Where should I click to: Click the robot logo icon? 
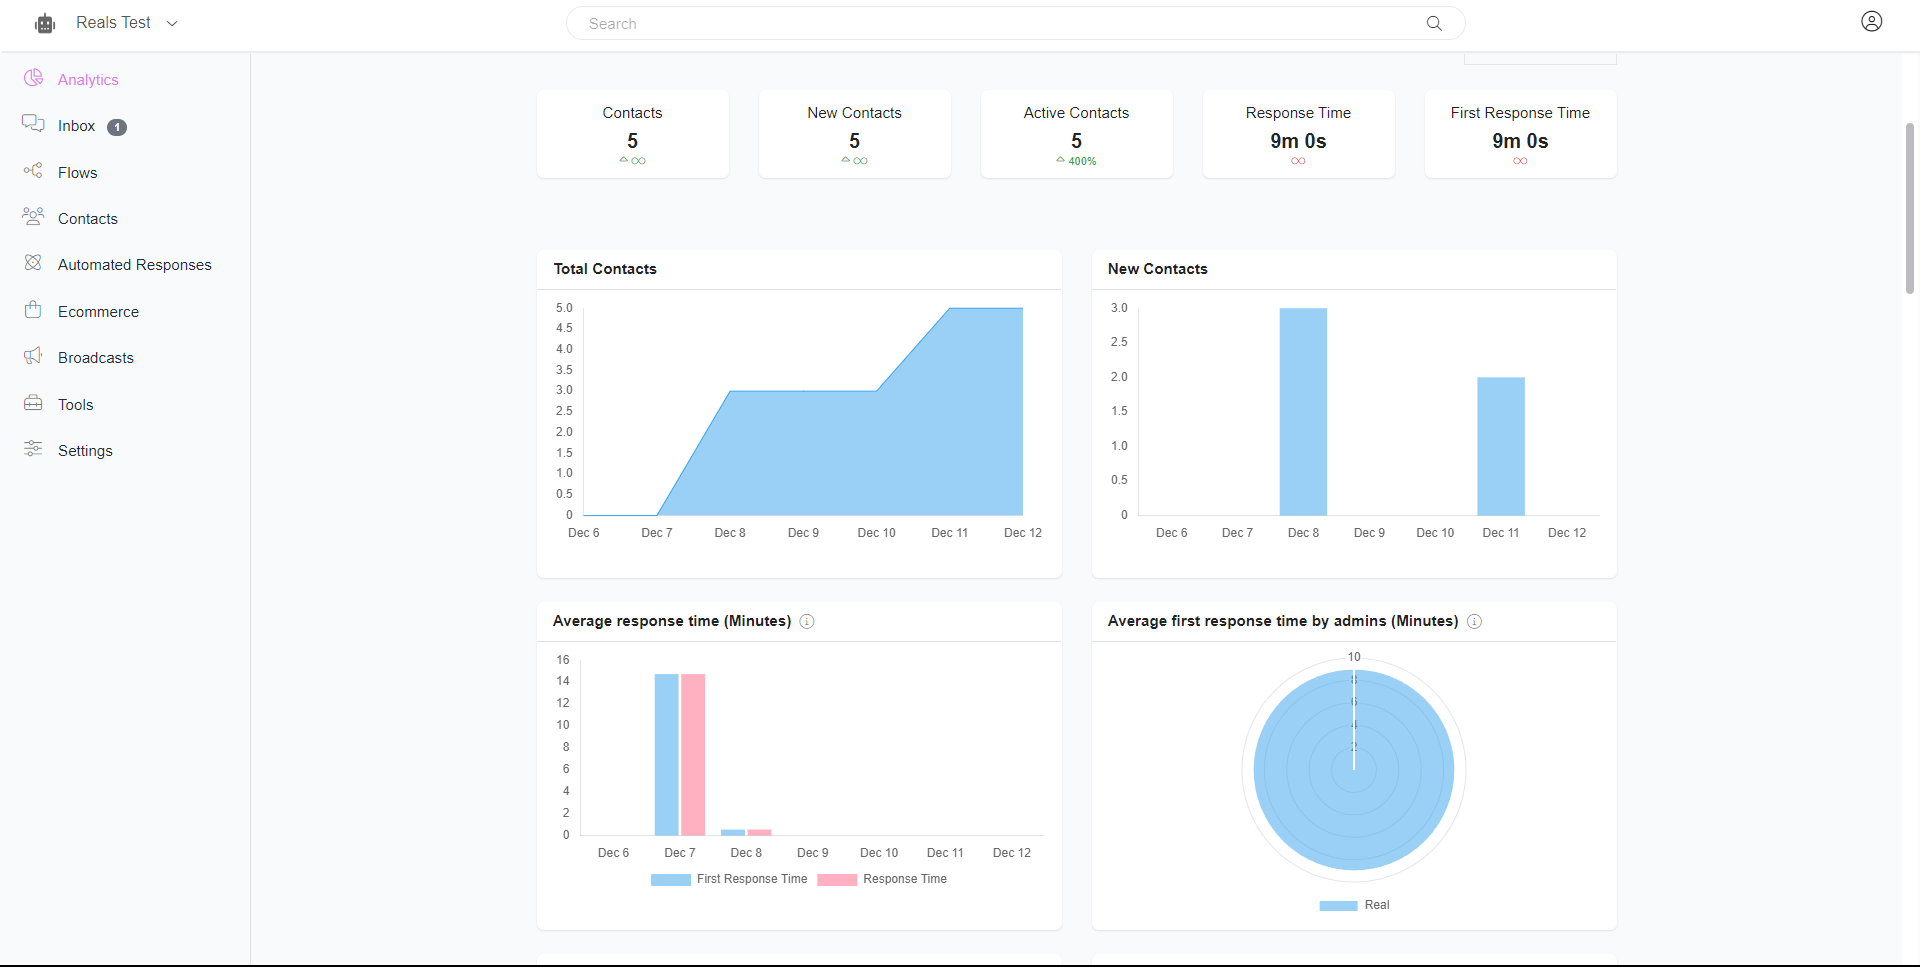coord(45,23)
